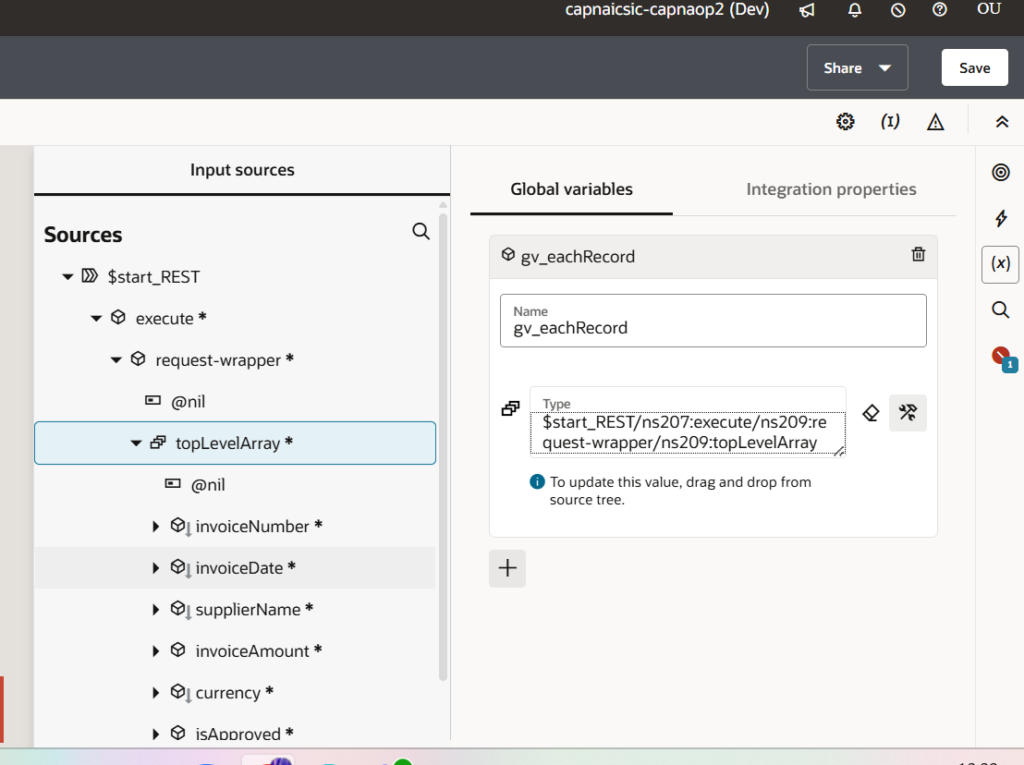Click the Save button
Viewport: 1024px width, 765px height.
[x=974, y=68]
